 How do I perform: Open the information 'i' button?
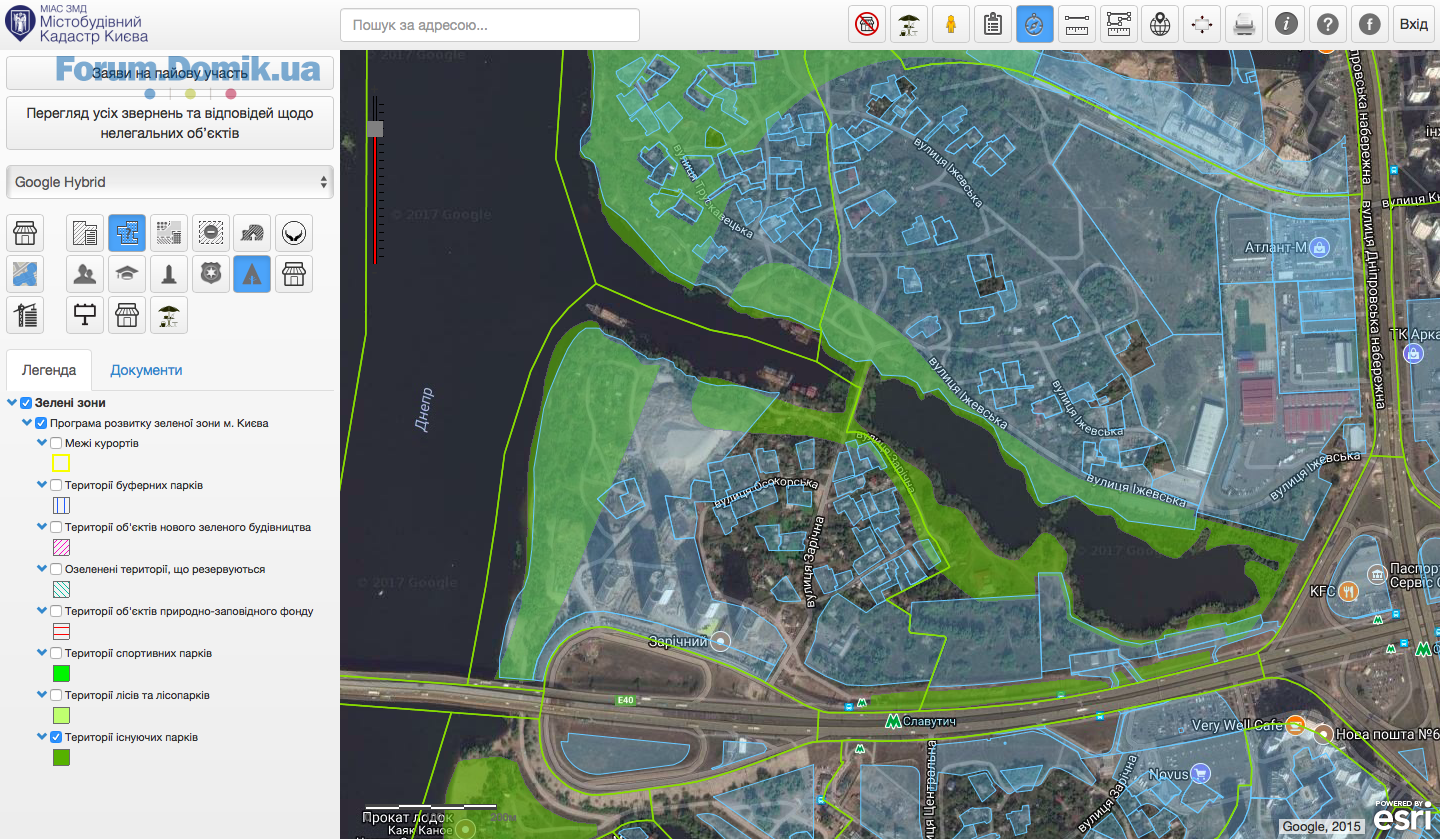click(x=1286, y=25)
